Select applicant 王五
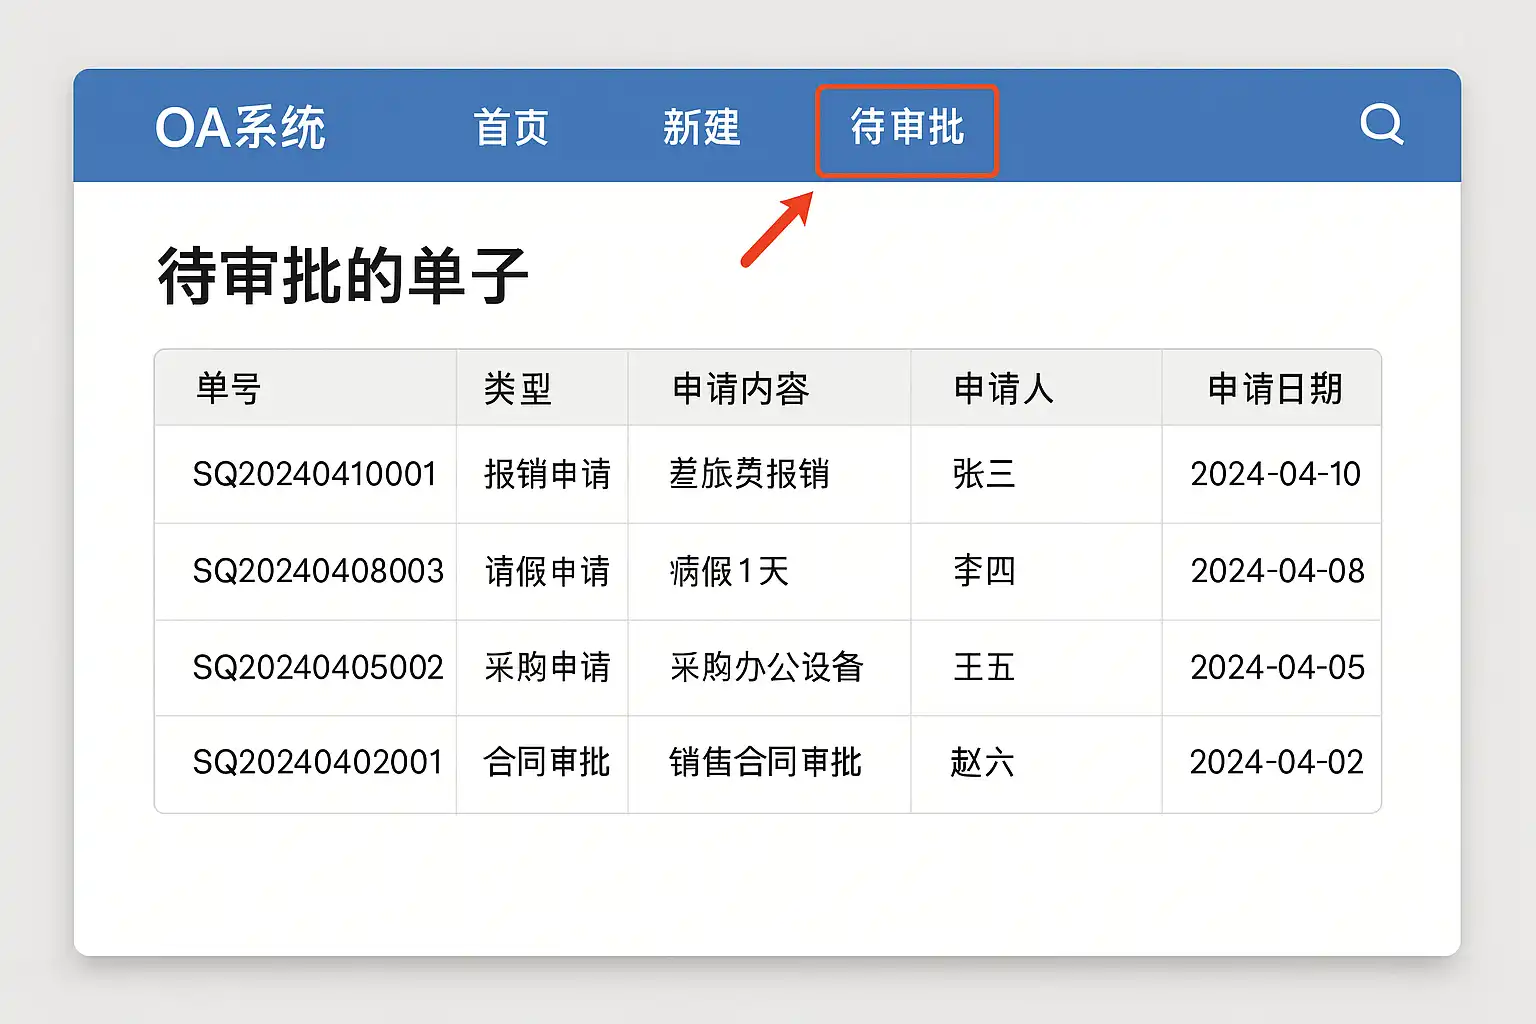Image resolution: width=1536 pixels, height=1024 pixels. (984, 667)
